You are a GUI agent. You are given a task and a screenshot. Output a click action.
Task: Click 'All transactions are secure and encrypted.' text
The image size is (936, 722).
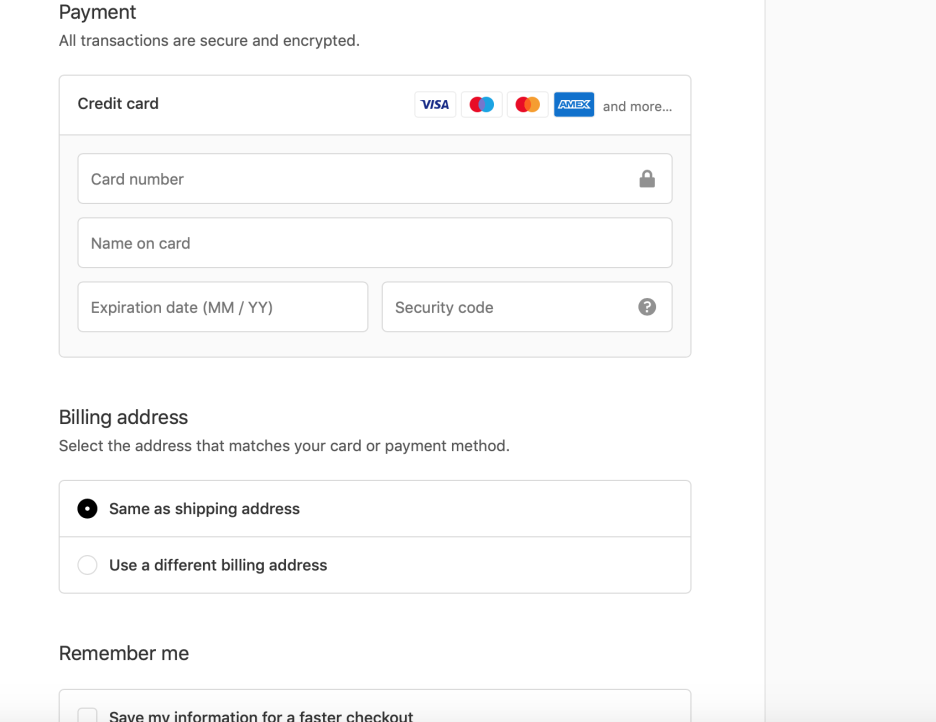(x=209, y=41)
